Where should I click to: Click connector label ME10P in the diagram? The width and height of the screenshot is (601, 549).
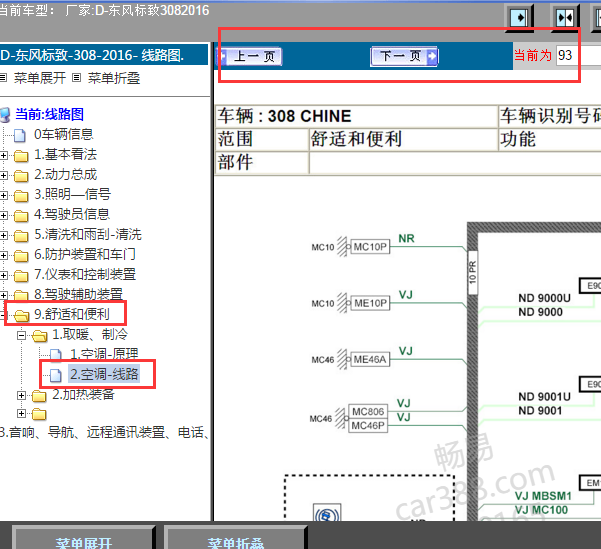point(370,303)
